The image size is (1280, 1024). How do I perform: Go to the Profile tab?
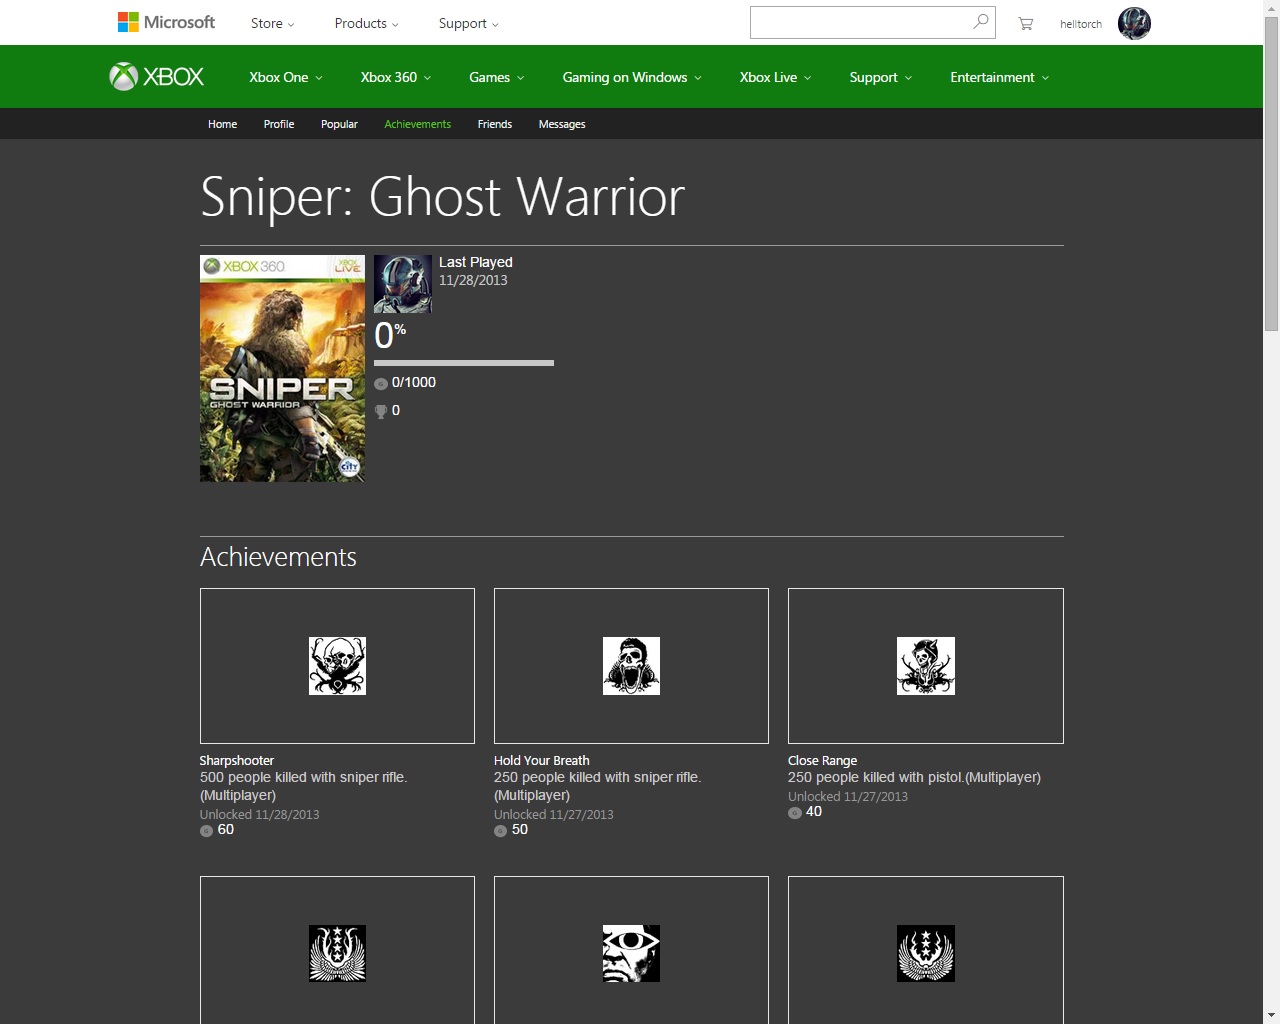point(279,124)
